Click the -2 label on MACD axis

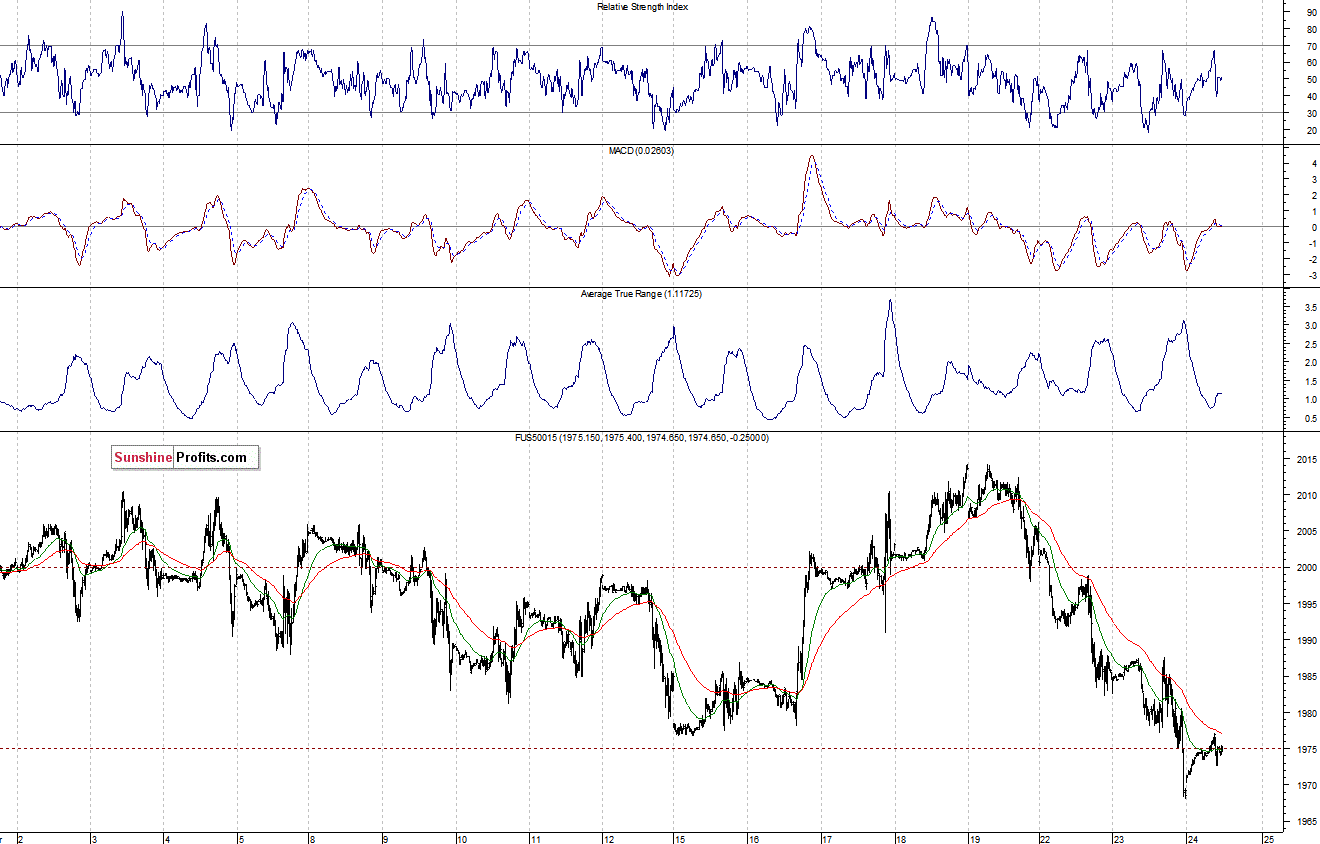click(1311, 259)
